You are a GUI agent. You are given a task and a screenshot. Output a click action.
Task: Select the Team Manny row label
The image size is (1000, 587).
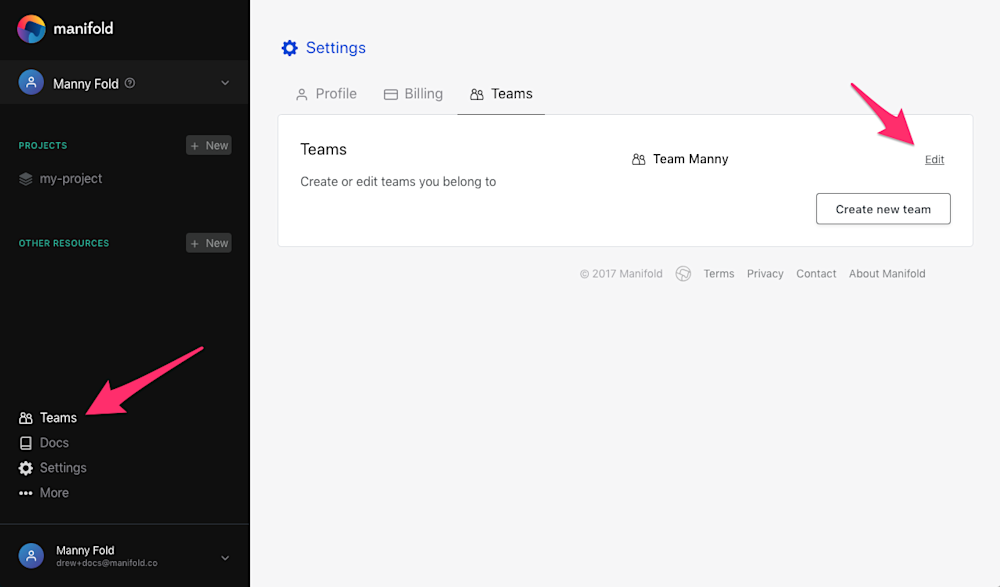(691, 159)
